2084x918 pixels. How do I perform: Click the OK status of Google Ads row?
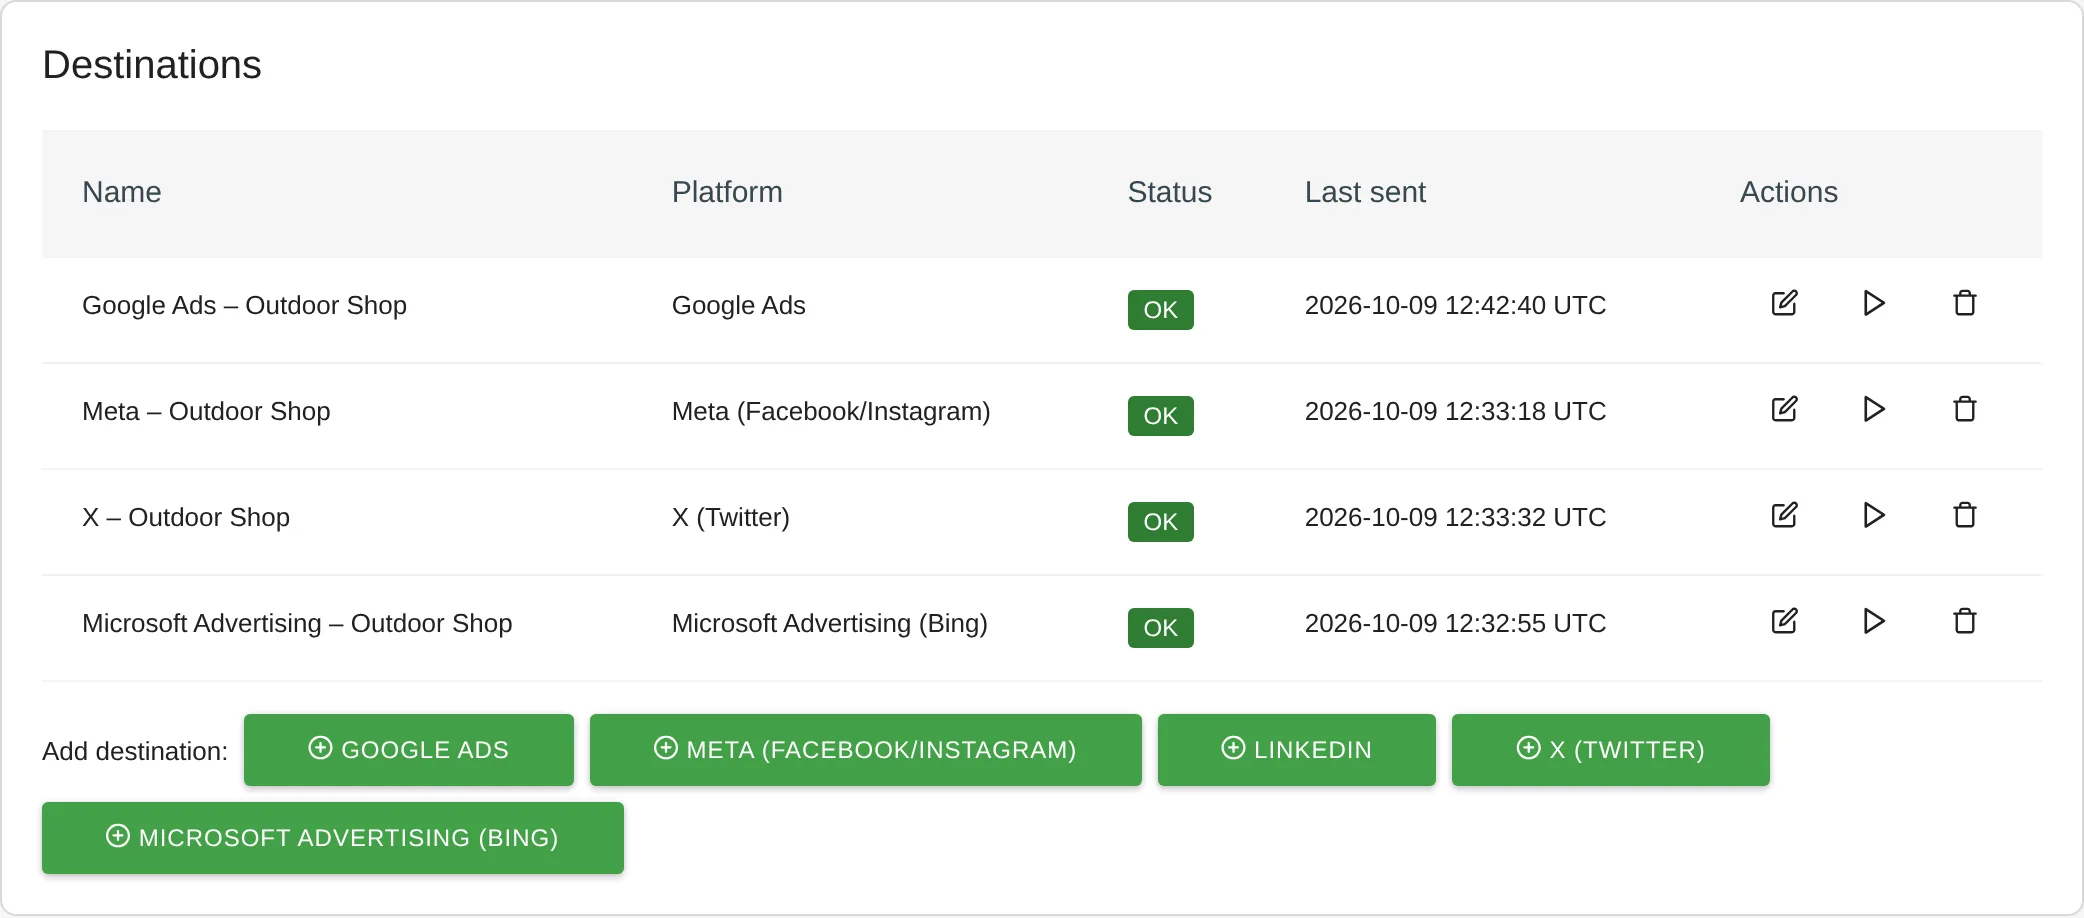[x=1161, y=310]
